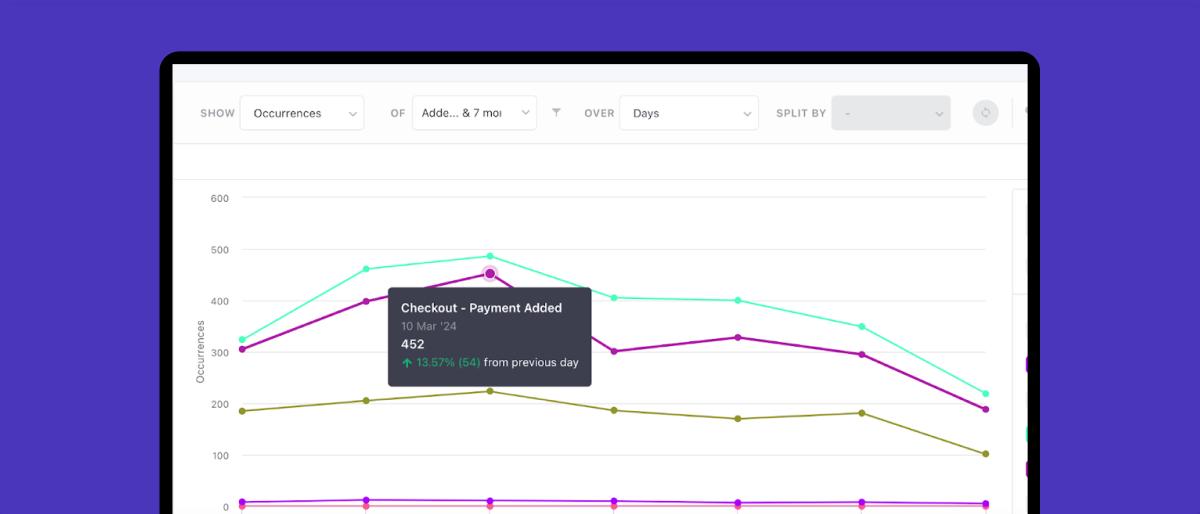Click the highlighted purple data point at 452

tap(490, 274)
